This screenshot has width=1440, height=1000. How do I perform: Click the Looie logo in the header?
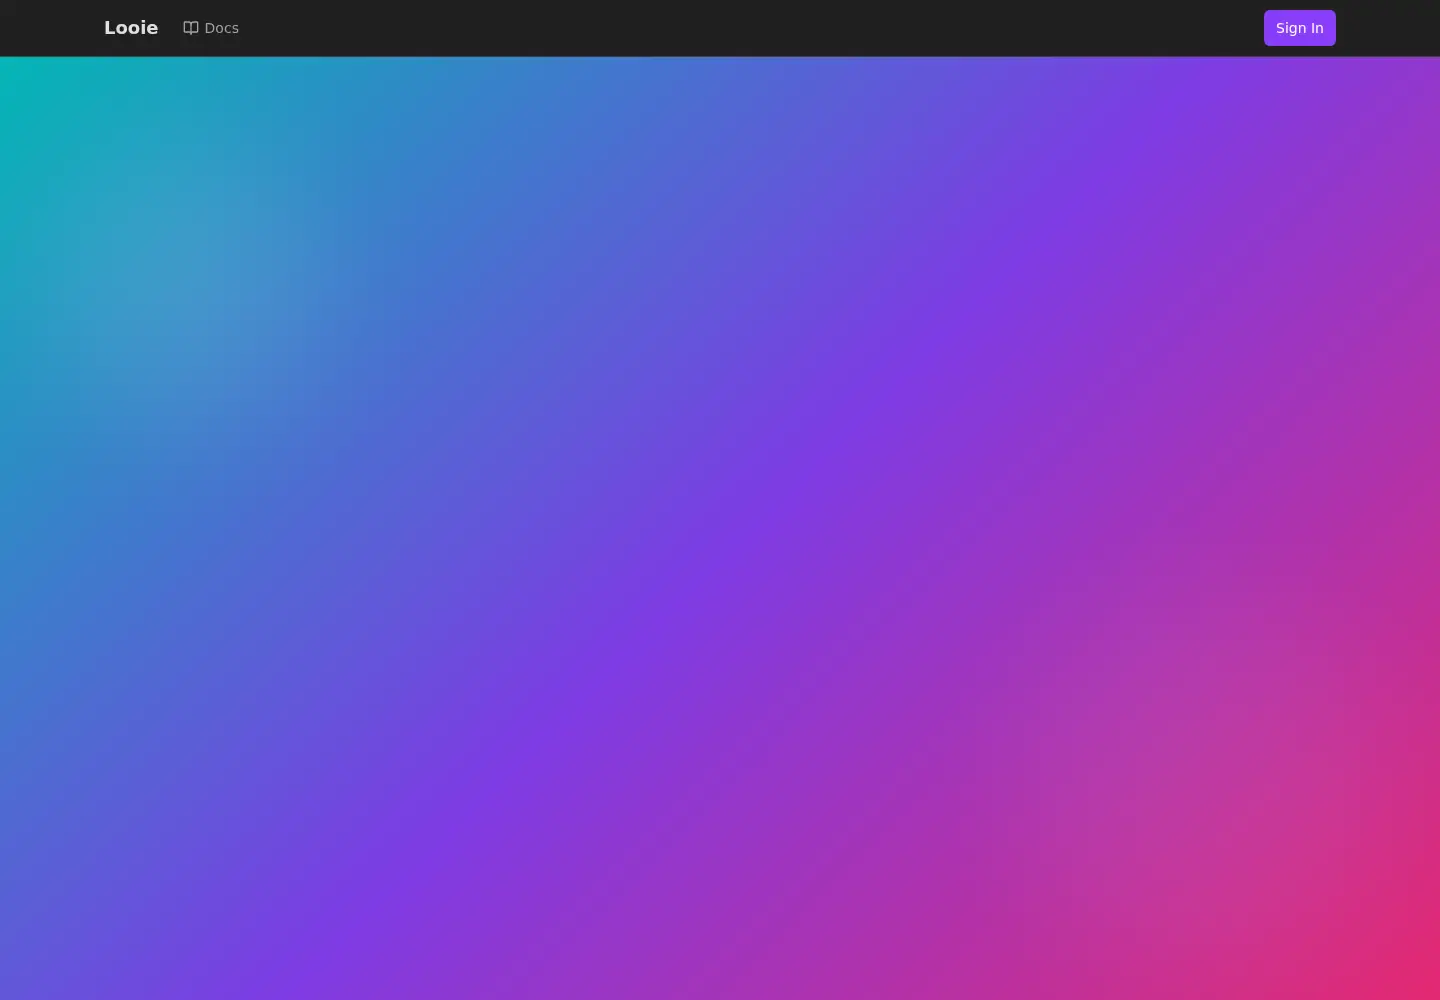(x=131, y=28)
